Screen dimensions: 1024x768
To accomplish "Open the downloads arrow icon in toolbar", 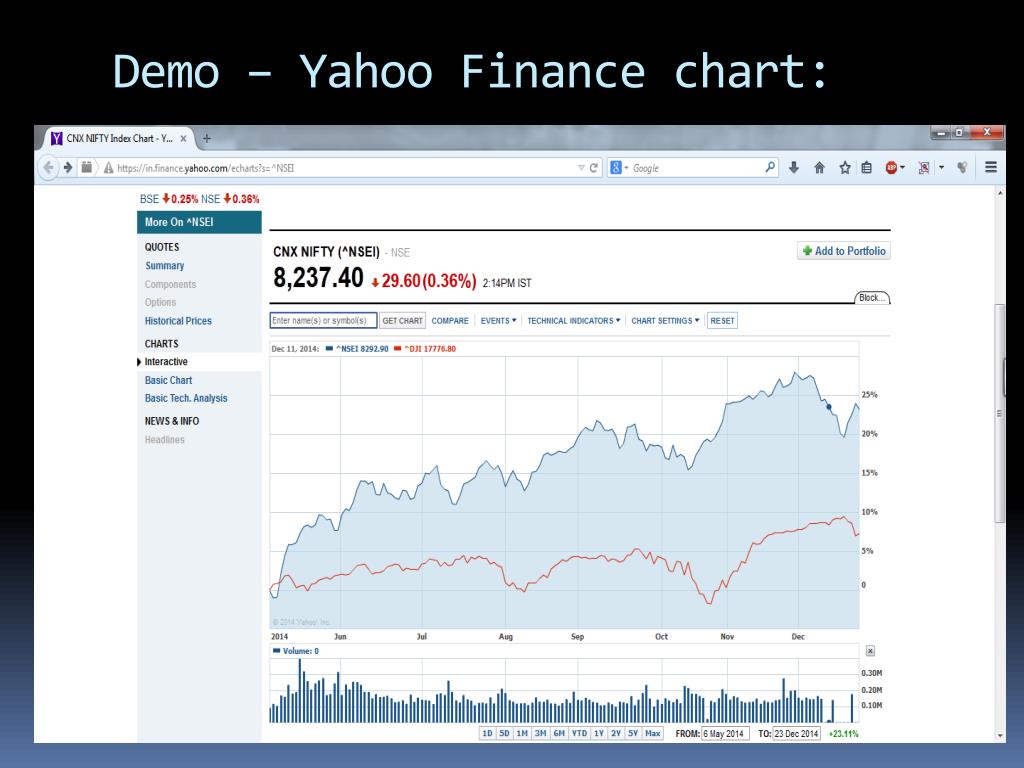I will pyautogui.click(x=793, y=168).
